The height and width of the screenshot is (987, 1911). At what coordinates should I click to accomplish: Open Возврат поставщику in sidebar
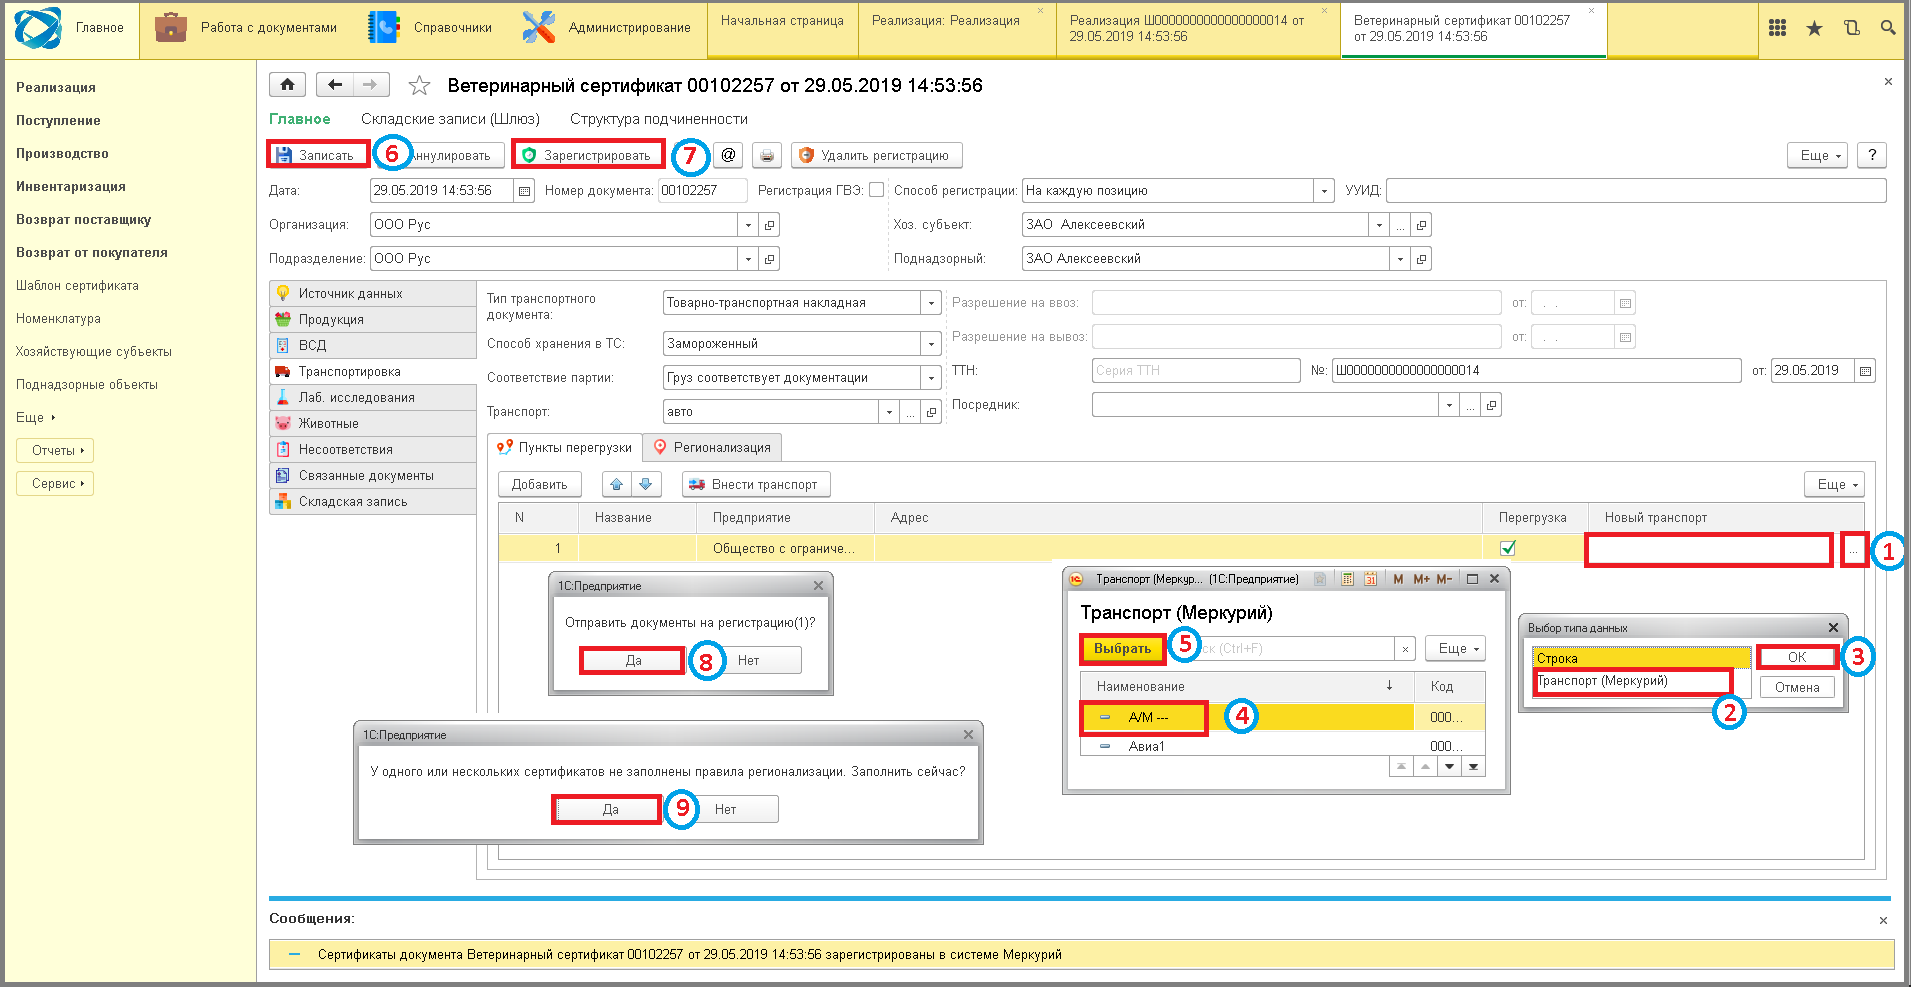84,220
